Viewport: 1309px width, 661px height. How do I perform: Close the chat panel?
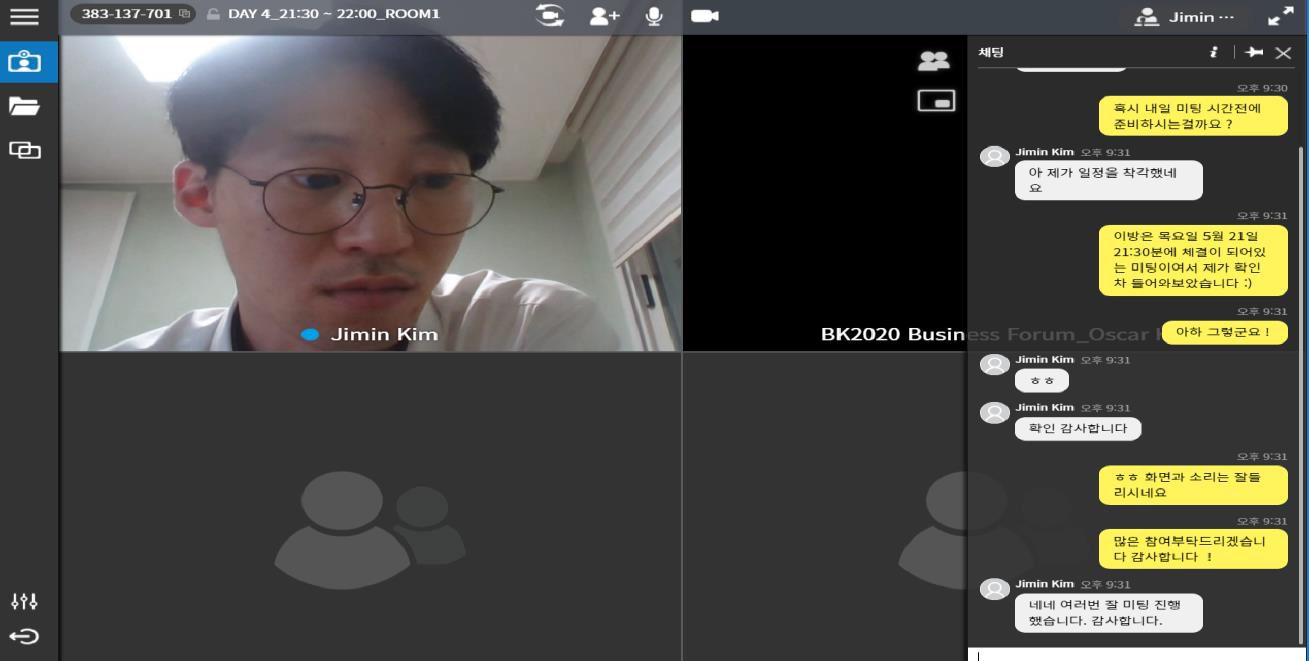click(x=1283, y=53)
